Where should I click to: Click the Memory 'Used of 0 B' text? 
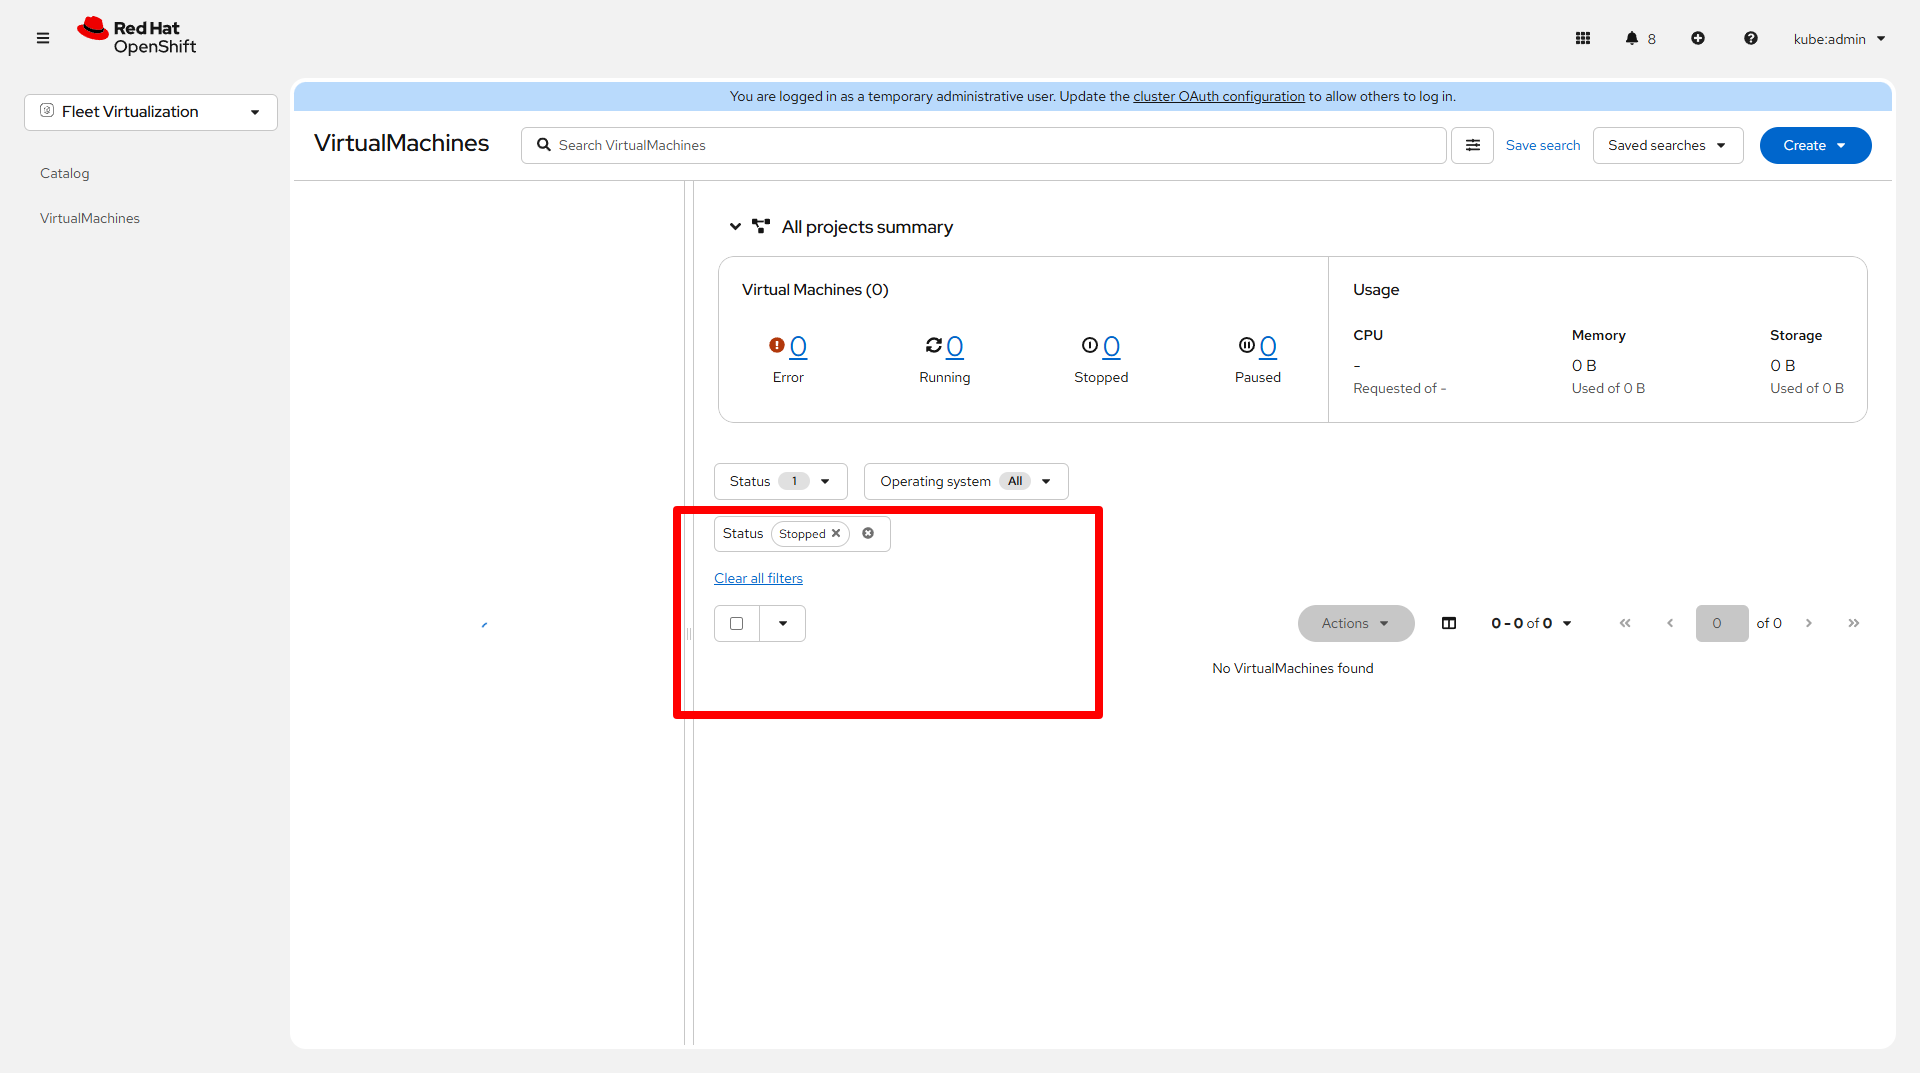(1608, 388)
